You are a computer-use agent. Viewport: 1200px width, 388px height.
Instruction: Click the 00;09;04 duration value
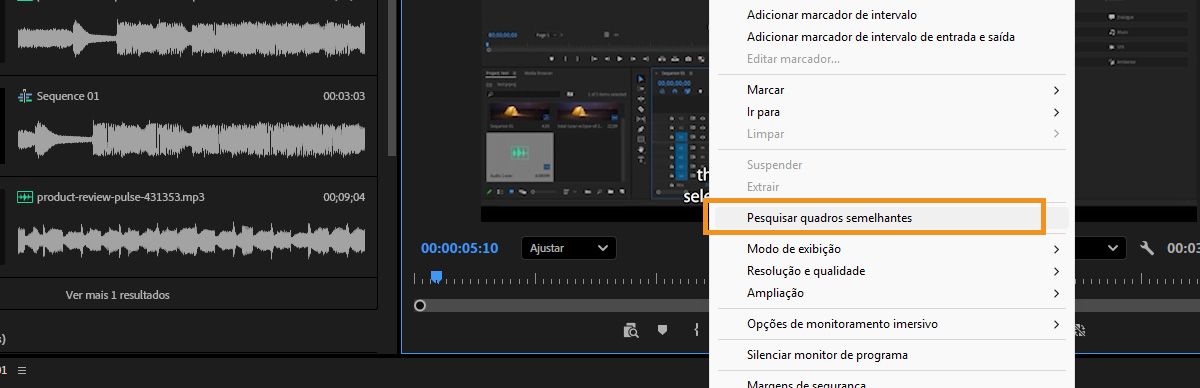(x=344, y=197)
